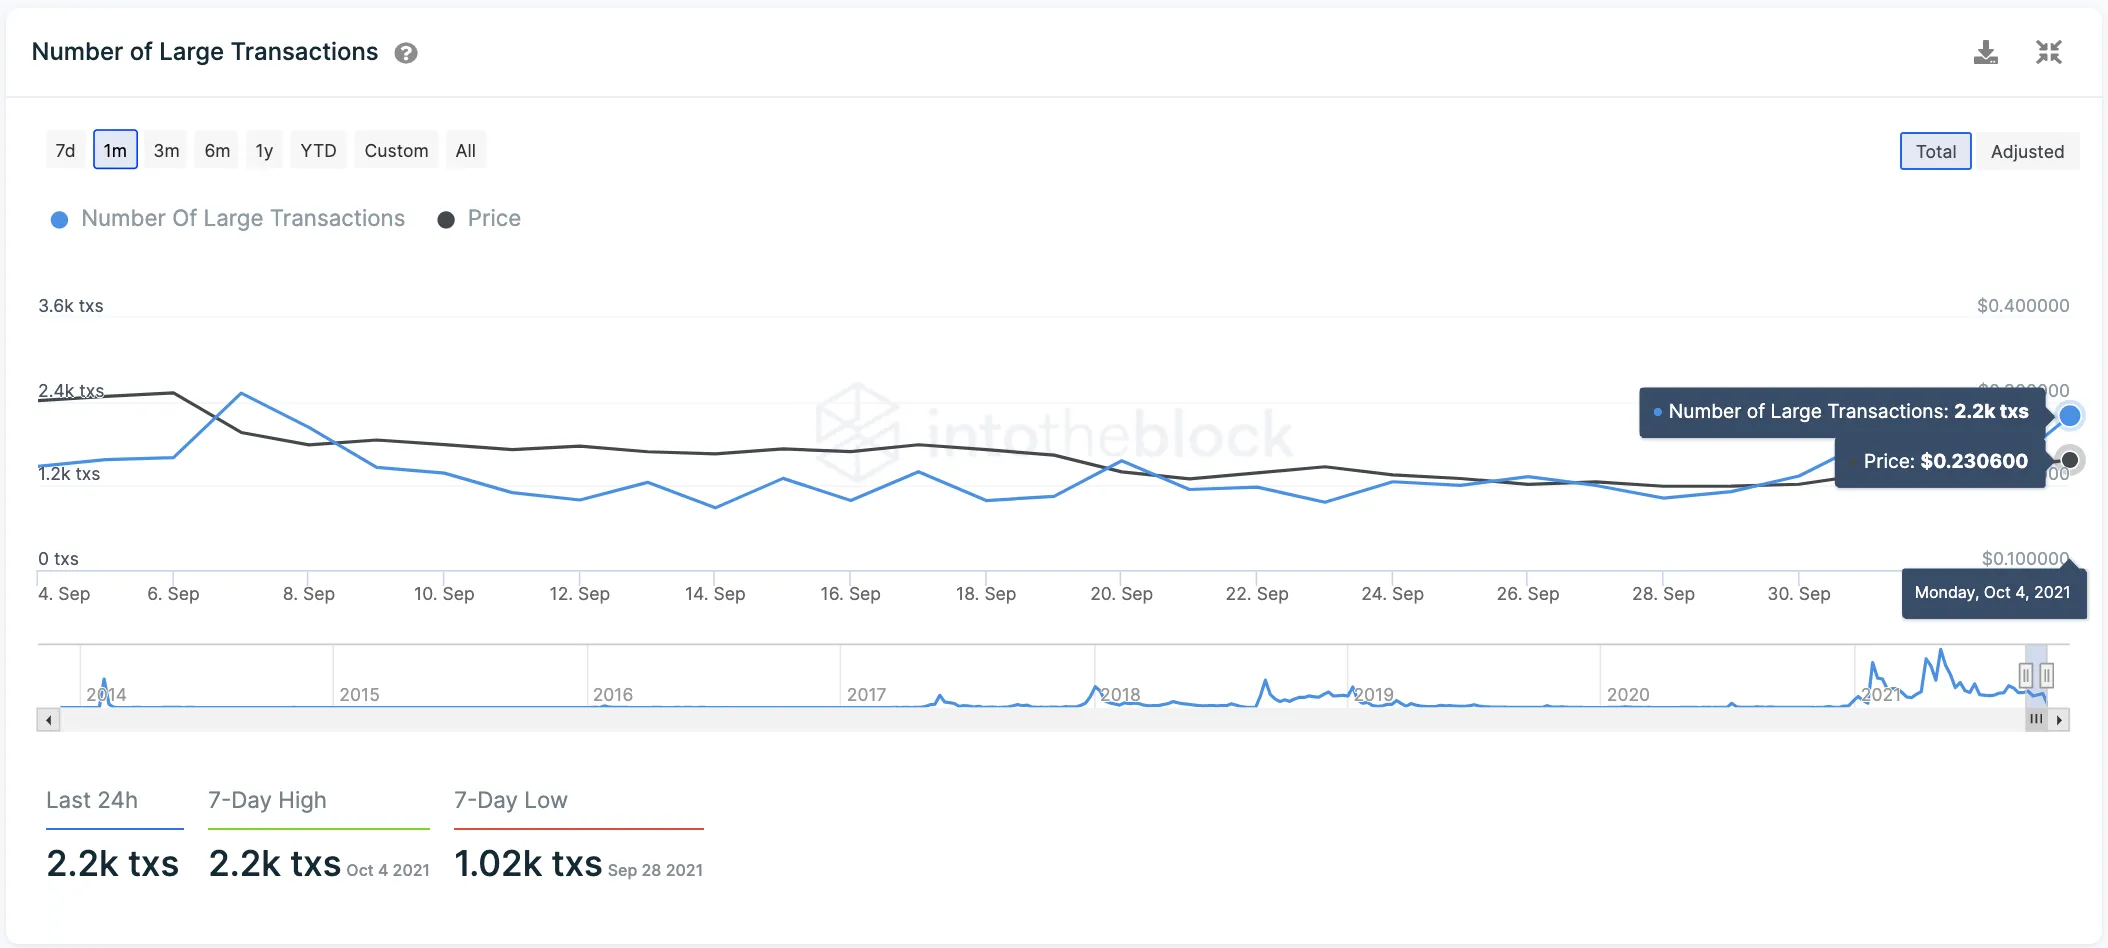Viewport: 2108px width, 948px height.
Task: Switch to Adjusted transaction view
Action: [x=2027, y=152]
